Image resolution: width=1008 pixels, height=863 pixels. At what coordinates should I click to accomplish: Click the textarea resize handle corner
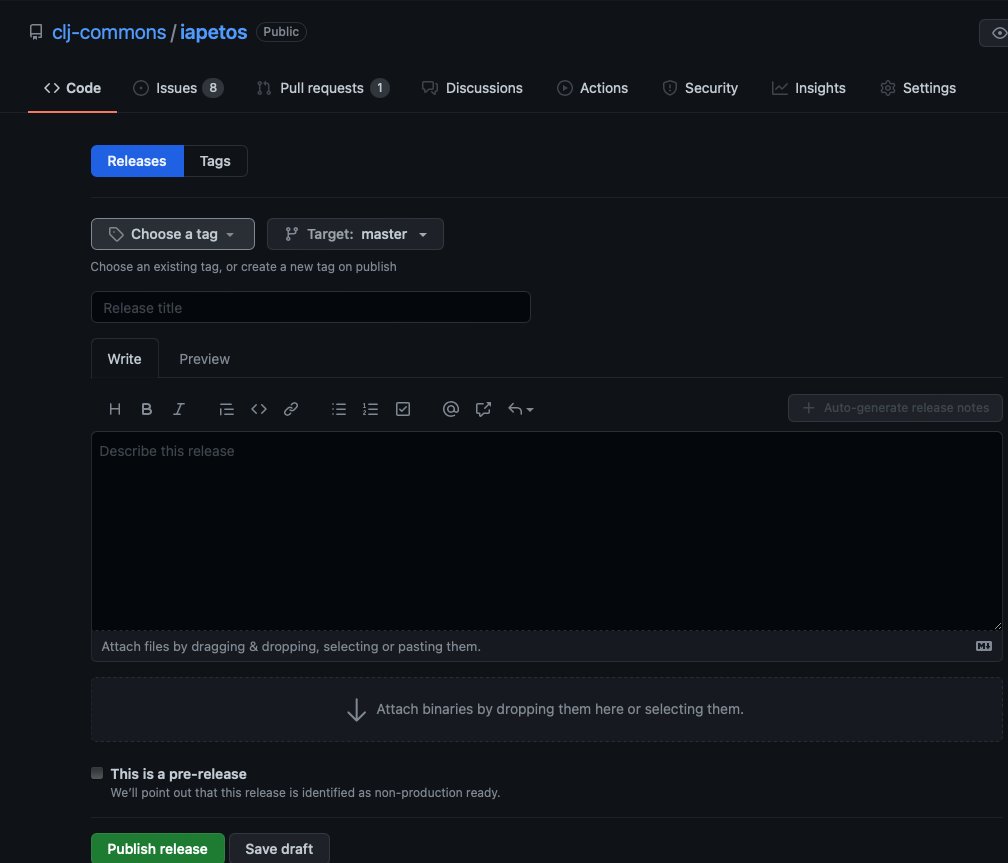click(997, 625)
